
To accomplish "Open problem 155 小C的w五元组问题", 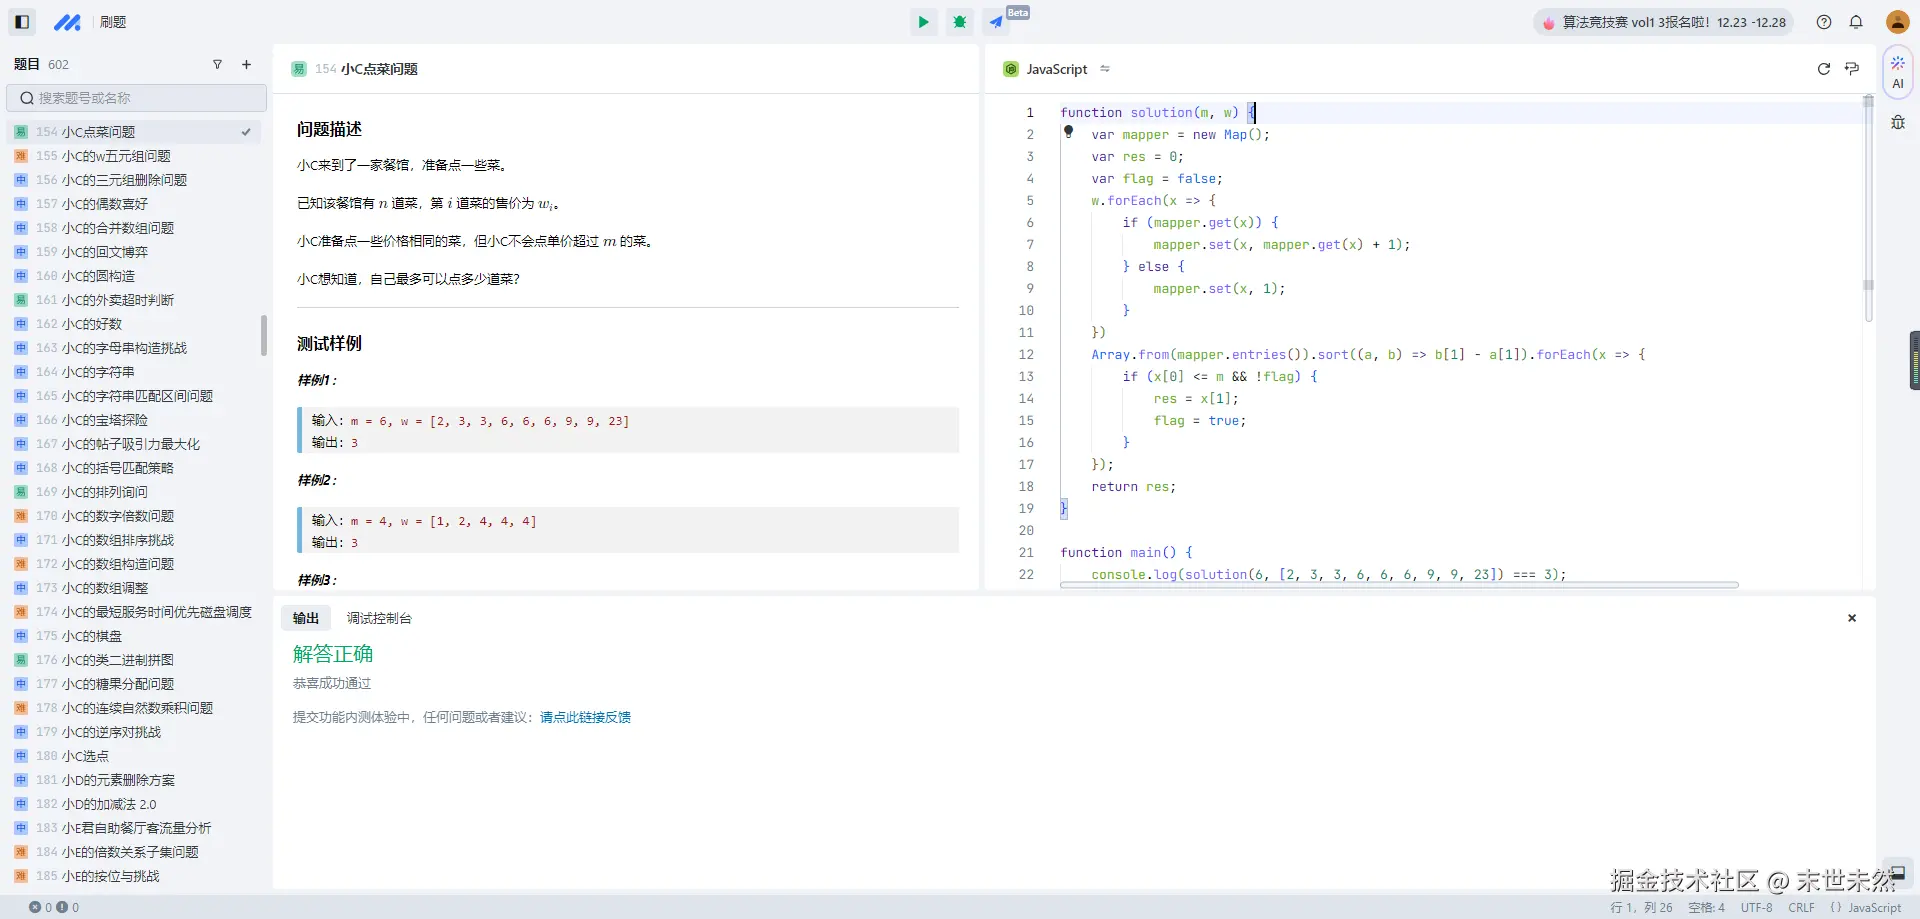I will coord(116,156).
